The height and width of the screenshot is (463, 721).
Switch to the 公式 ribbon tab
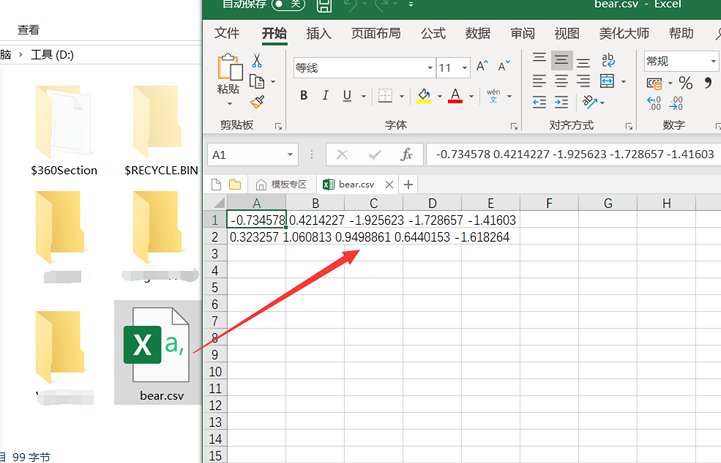(x=433, y=33)
